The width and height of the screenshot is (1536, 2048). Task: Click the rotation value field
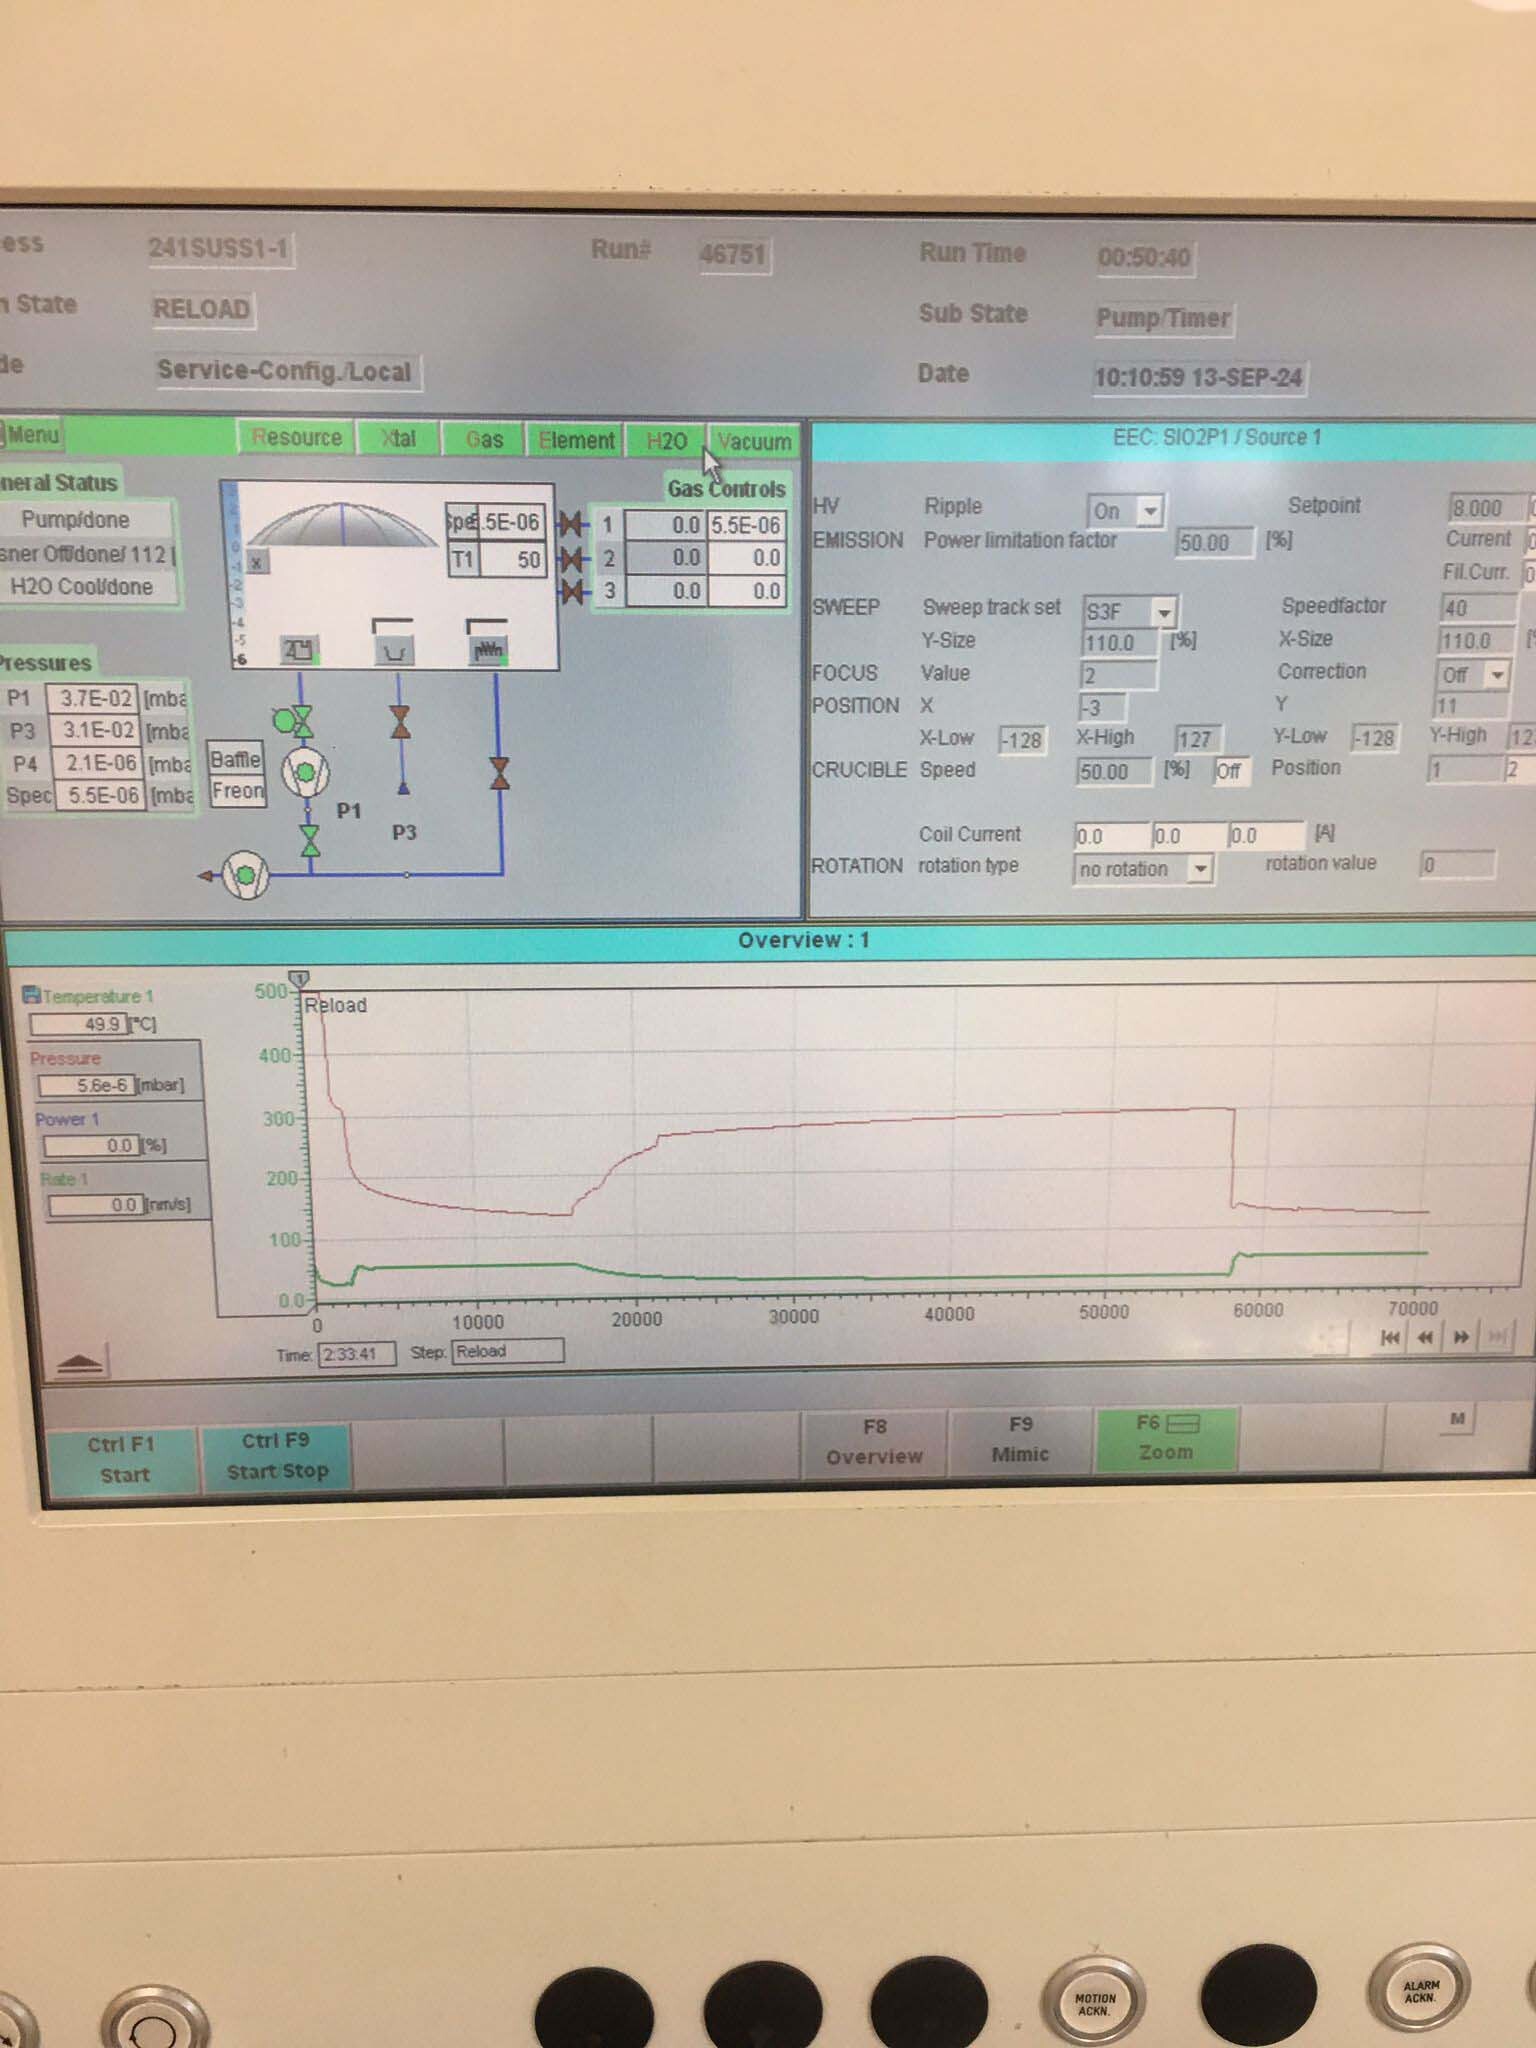click(1459, 865)
